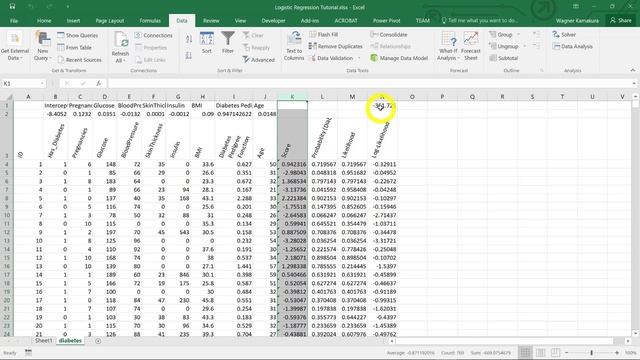640x360 pixels.
Task: Click Zoom out minus button
Action: (567, 352)
